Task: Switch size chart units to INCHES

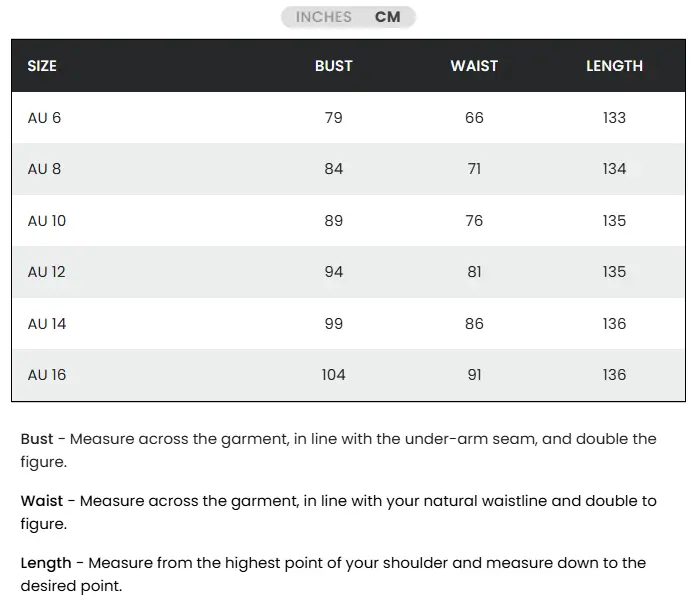Action: 323,17
